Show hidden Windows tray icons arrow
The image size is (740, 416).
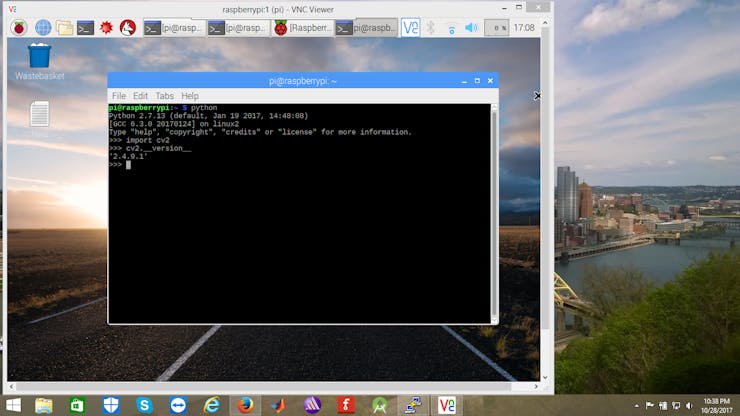tap(637, 406)
